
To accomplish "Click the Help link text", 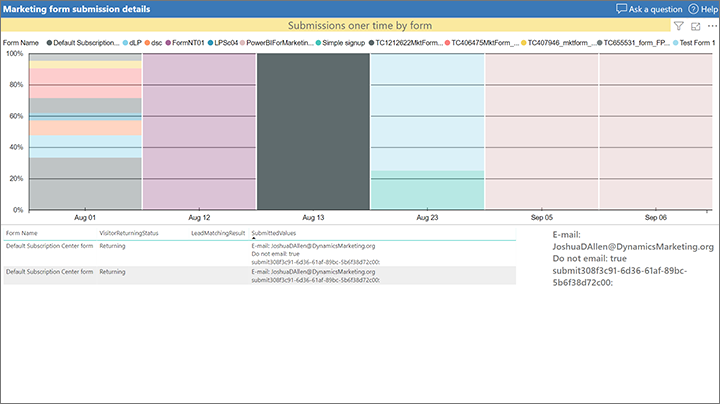I will (x=709, y=9).
